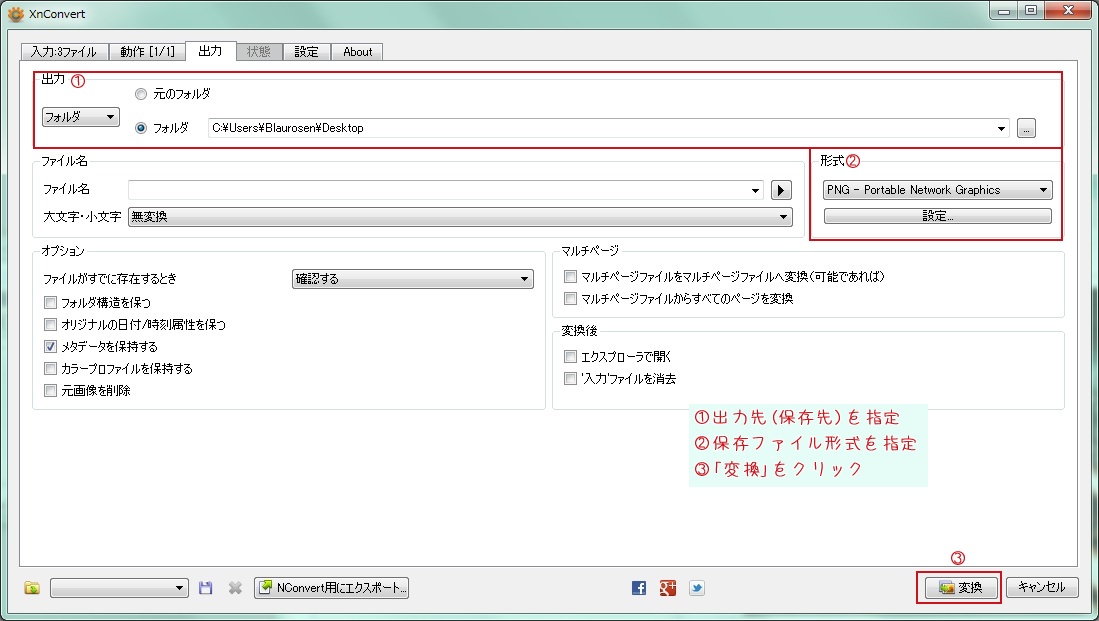
Task: Enable エクスプローラで開く checkbox
Action: (x=571, y=357)
